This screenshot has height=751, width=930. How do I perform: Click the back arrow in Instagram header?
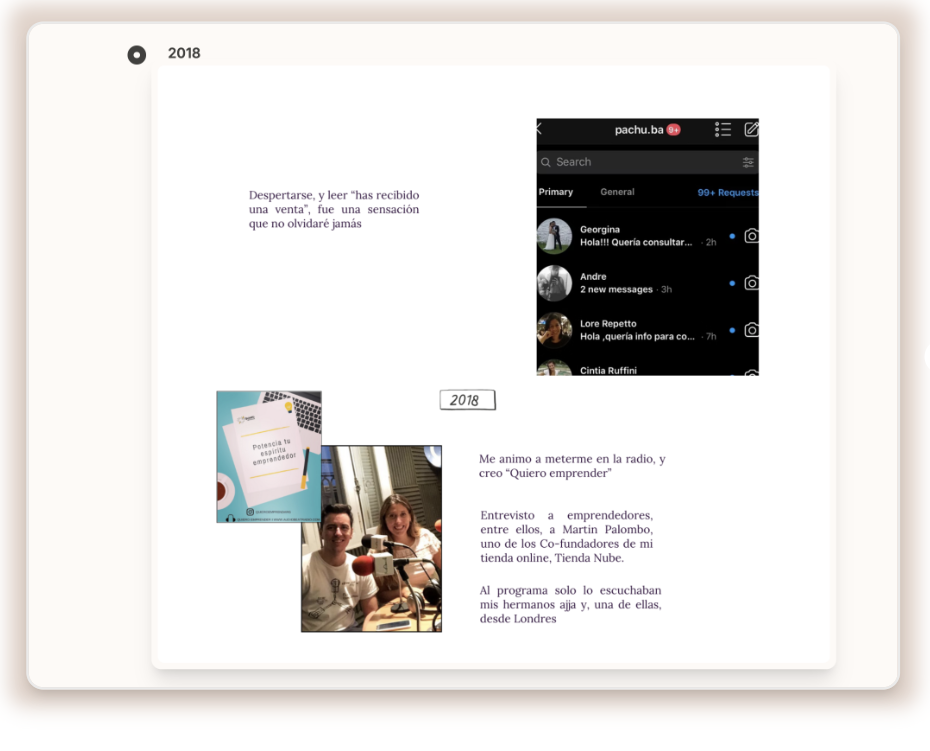pyautogui.click(x=541, y=130)
